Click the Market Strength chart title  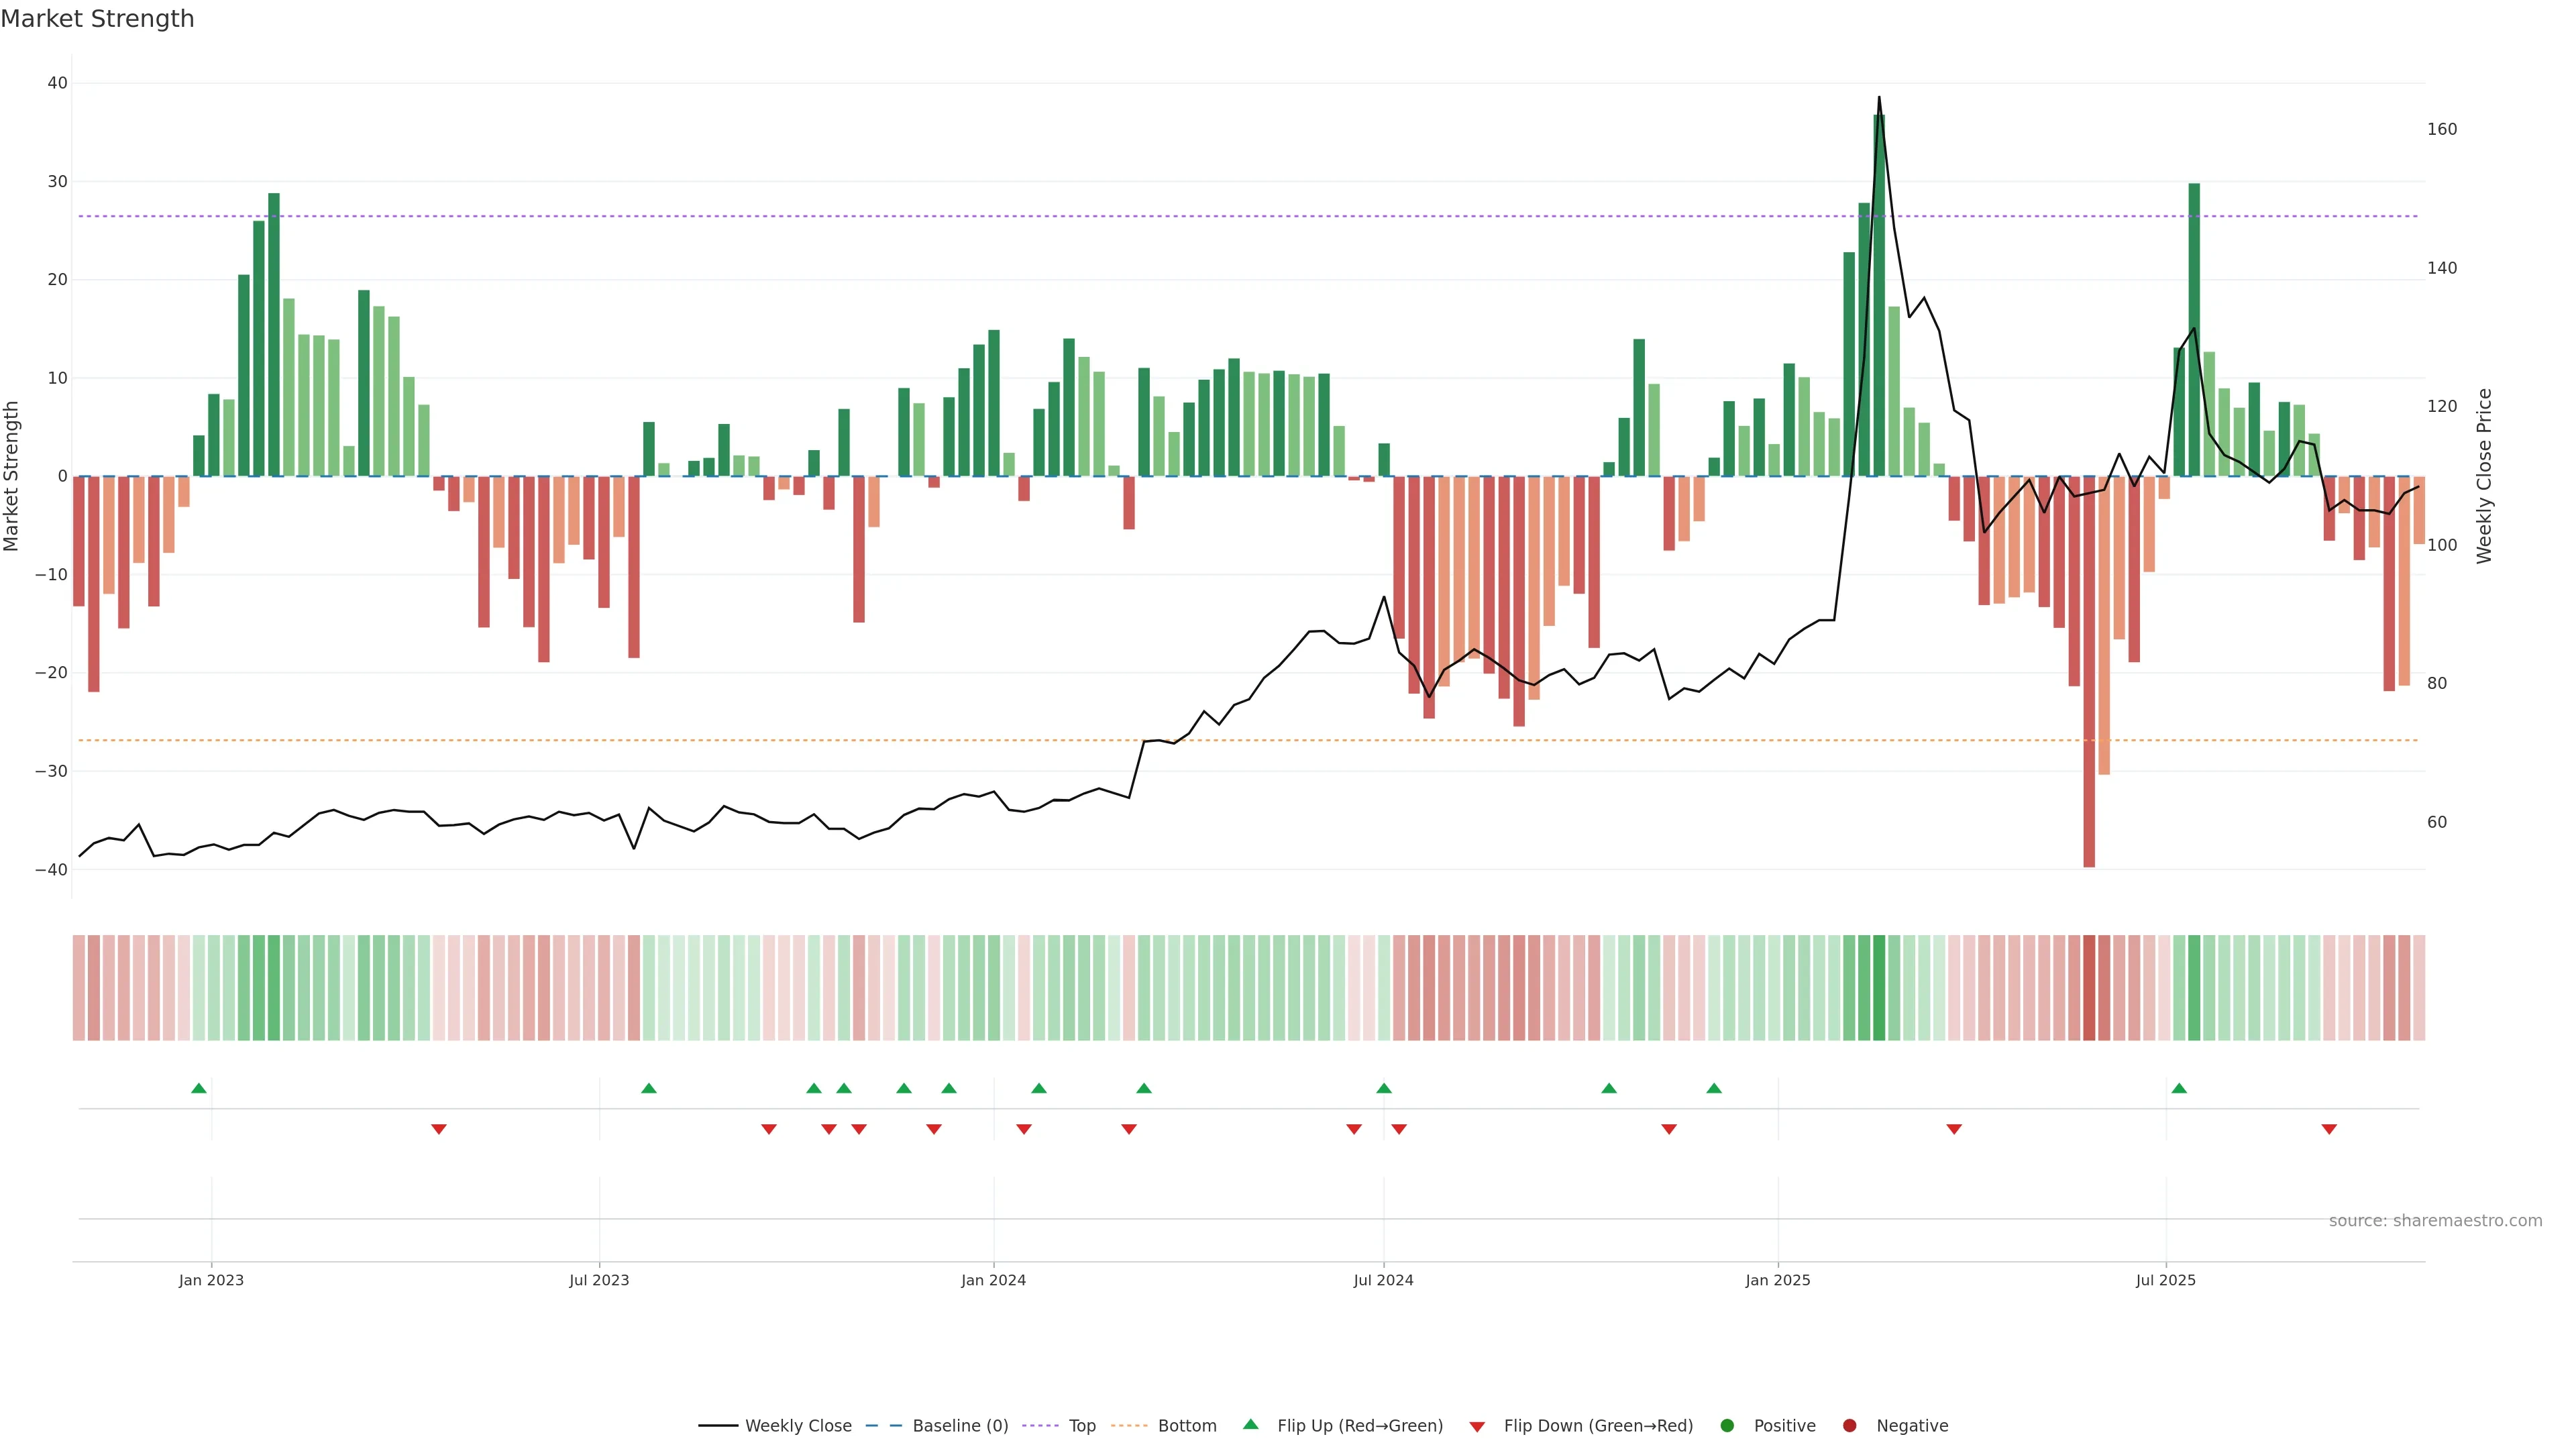pos(97,19)
